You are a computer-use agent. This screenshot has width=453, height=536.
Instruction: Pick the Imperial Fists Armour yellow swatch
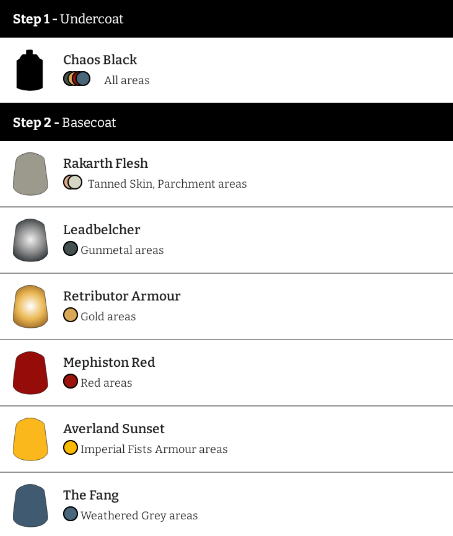pyautogui.click(x=70, y=447)
